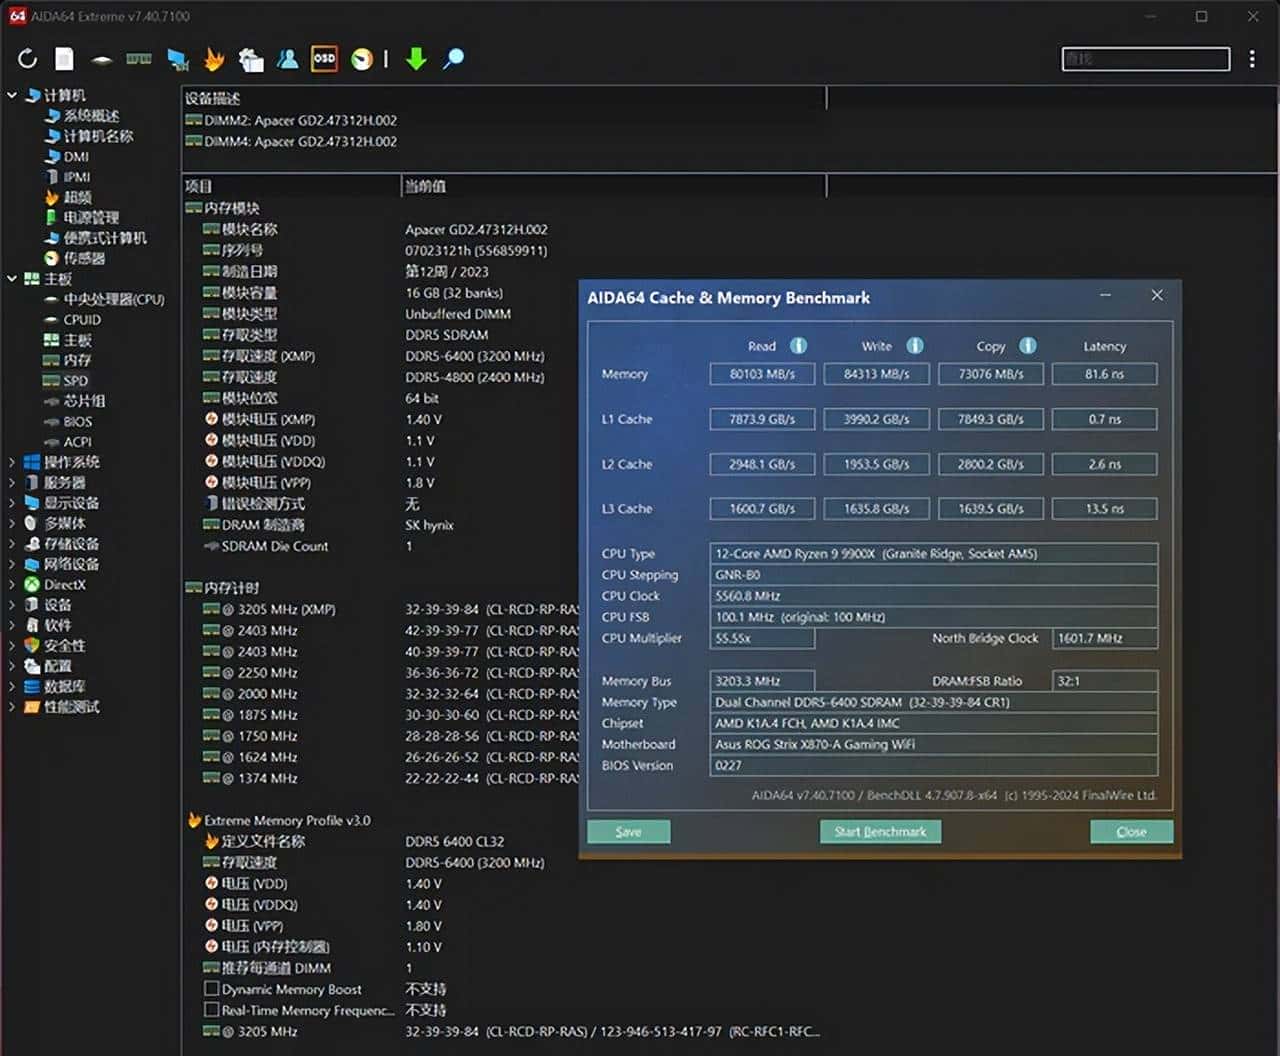Open the memory module benchmark toolbar icon
The width and height of the screenshot is (1280, 1056).
point(139,59)
